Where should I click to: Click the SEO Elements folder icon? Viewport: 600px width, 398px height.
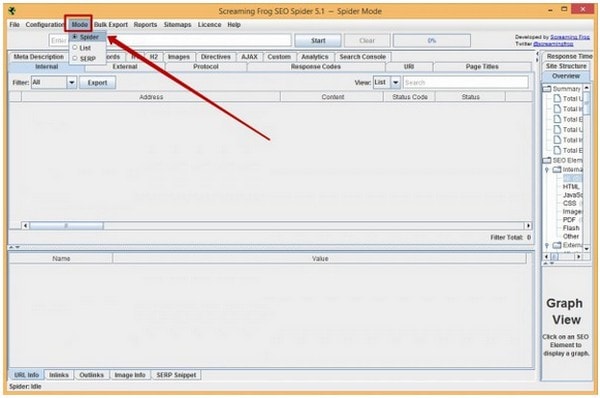coord(547,160)
